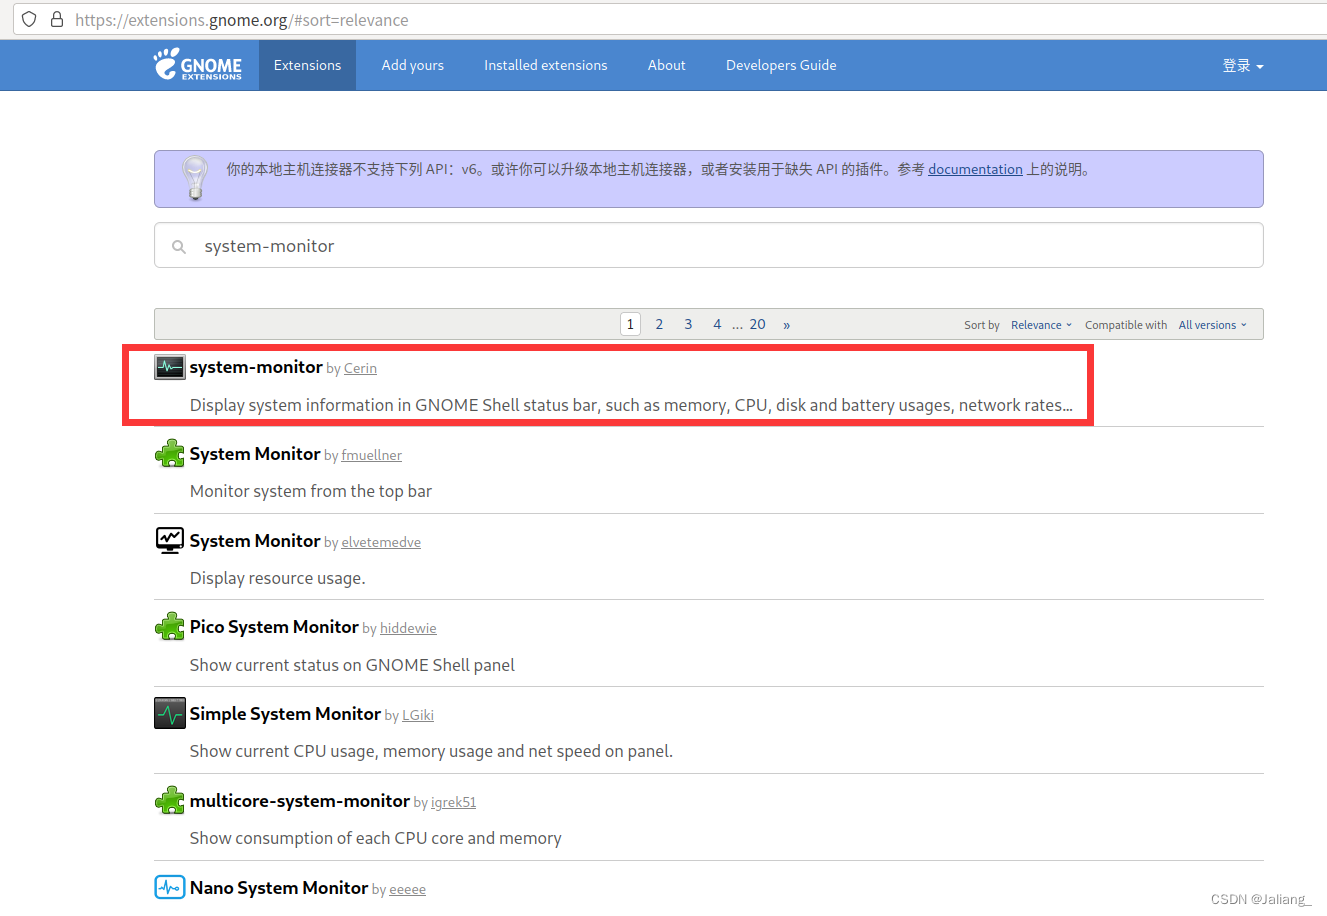Click the padlock icon in the address bar
Viewport: 1327px width, 916px height.
[x=57, y=19]
